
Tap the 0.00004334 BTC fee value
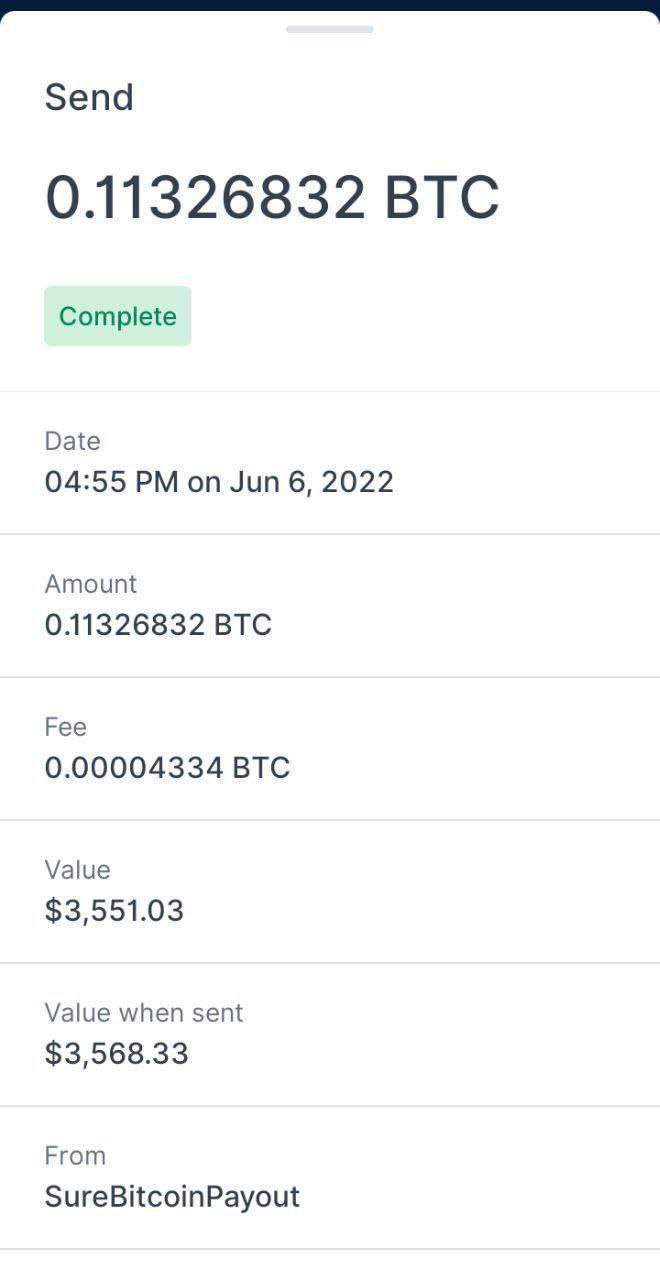point(167,768)
